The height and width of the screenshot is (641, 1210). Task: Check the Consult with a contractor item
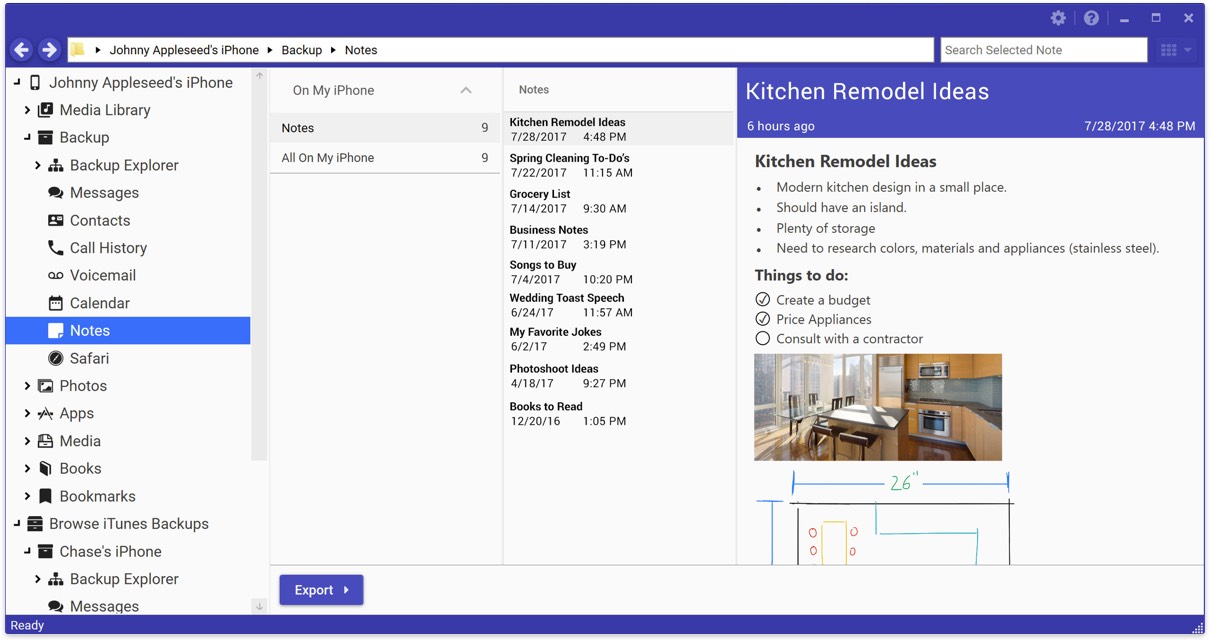click(x=763, y=339)
